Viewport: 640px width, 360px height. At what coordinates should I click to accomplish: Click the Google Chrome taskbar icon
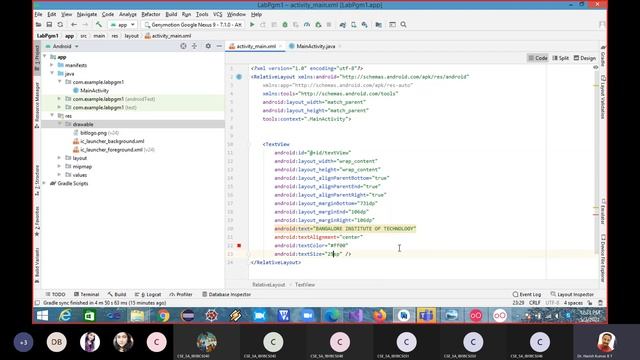pyautogui.click(x=164, y=316)
